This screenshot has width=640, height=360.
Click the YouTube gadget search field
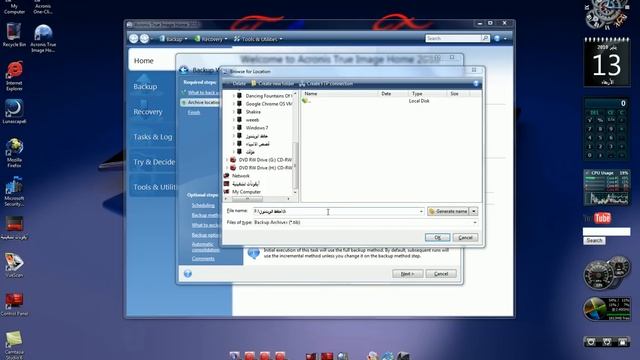tap(606, 231)
